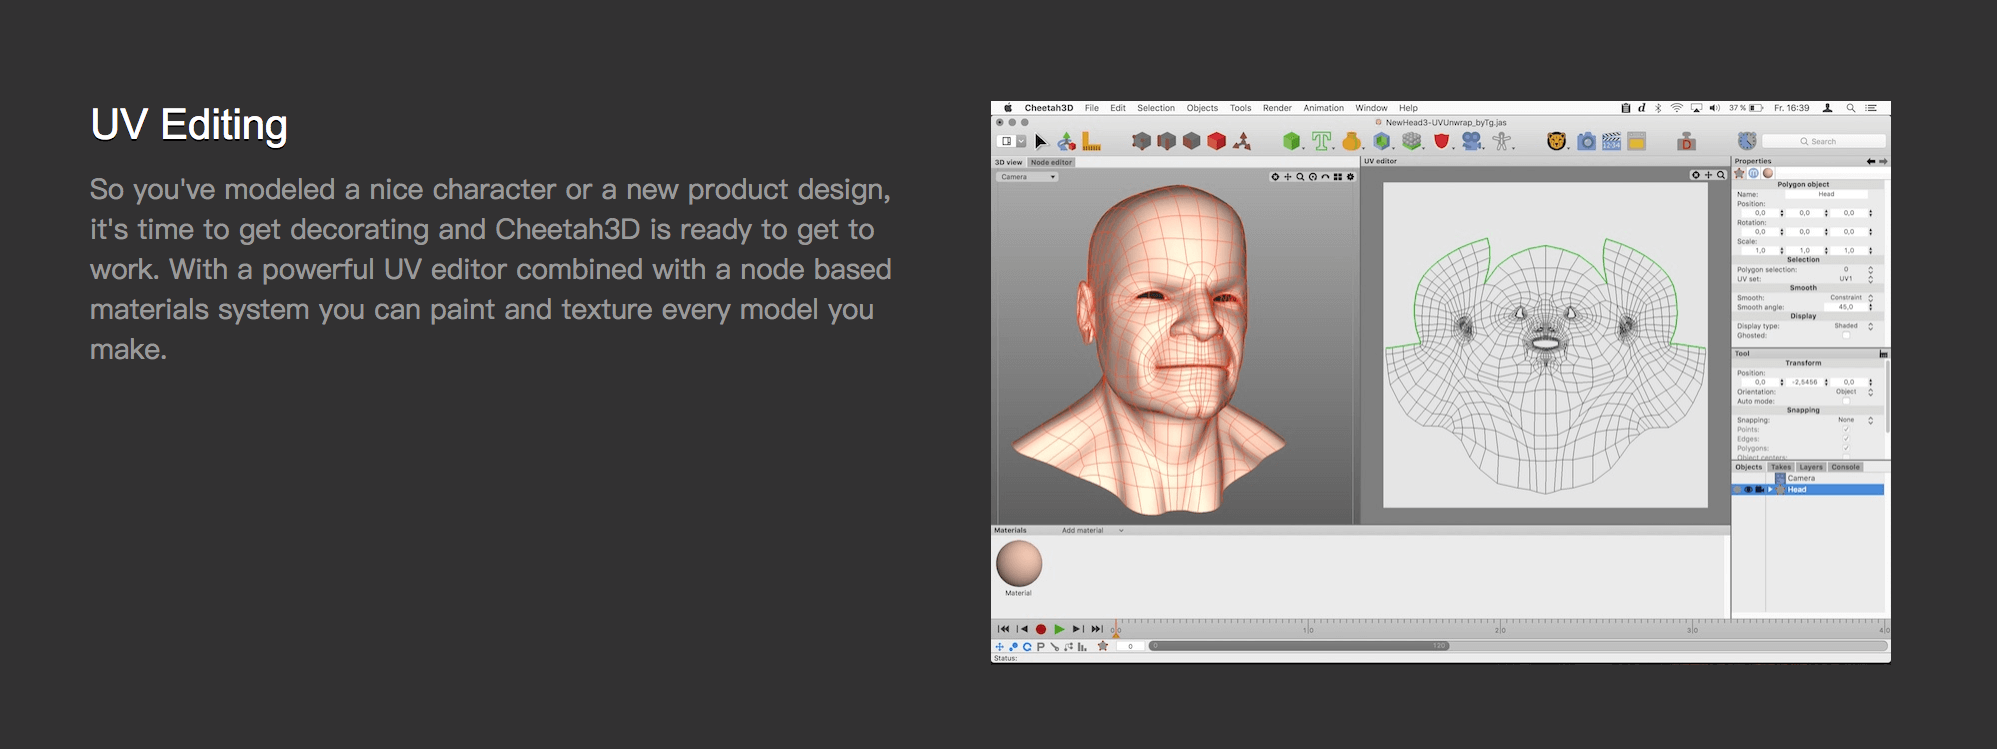This screenshot has height=749, width=1997.
Task: Open the Smooth Constraint dropdown
Action: [1851, 298]
